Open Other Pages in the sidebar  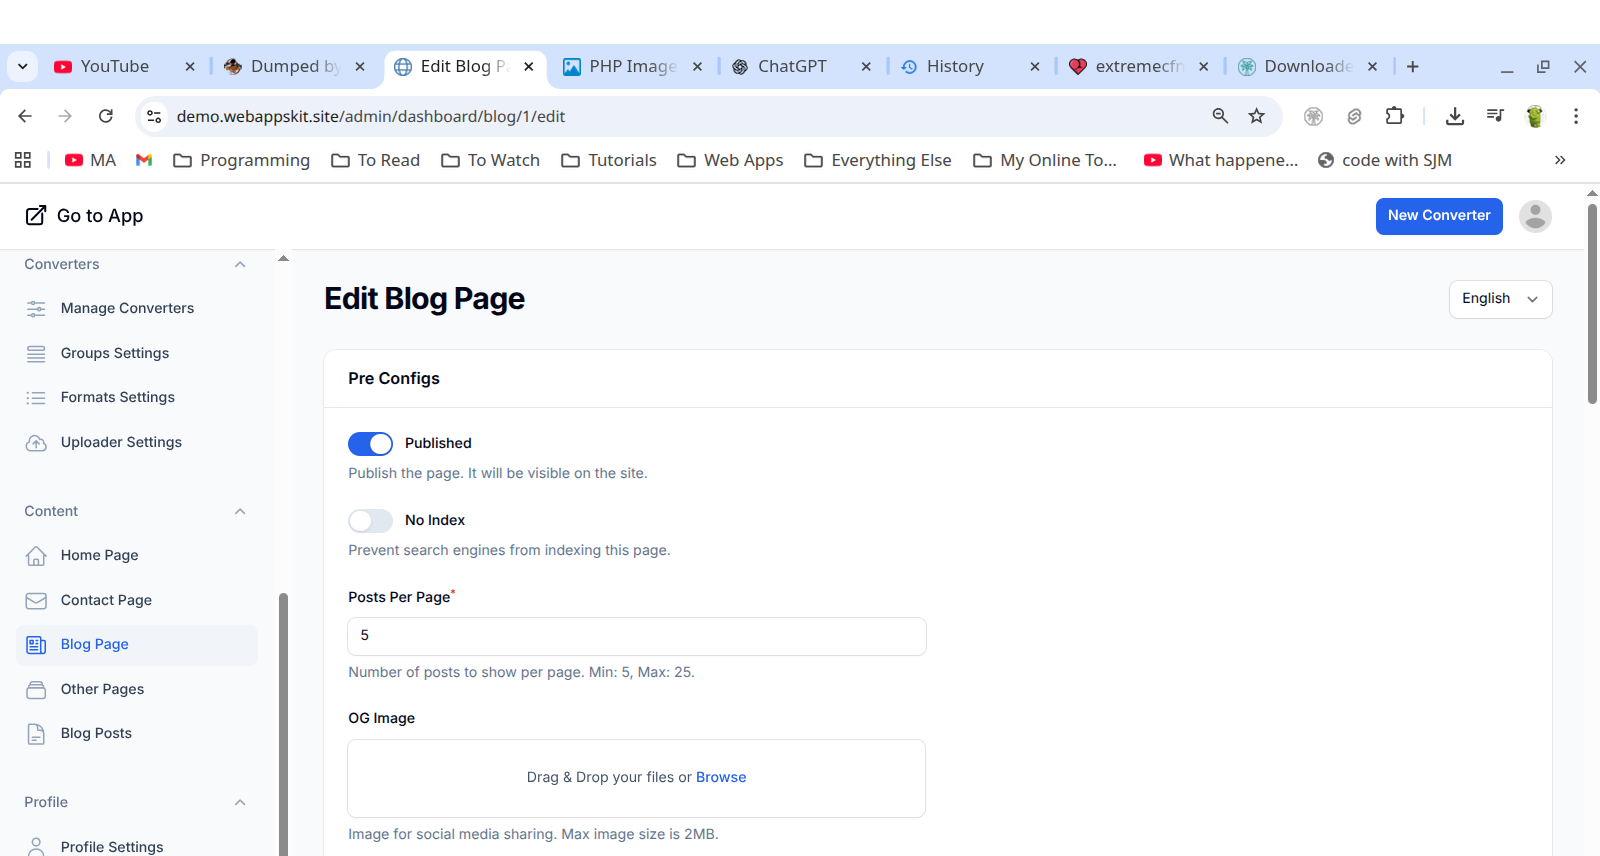click(x=102, y=689)
